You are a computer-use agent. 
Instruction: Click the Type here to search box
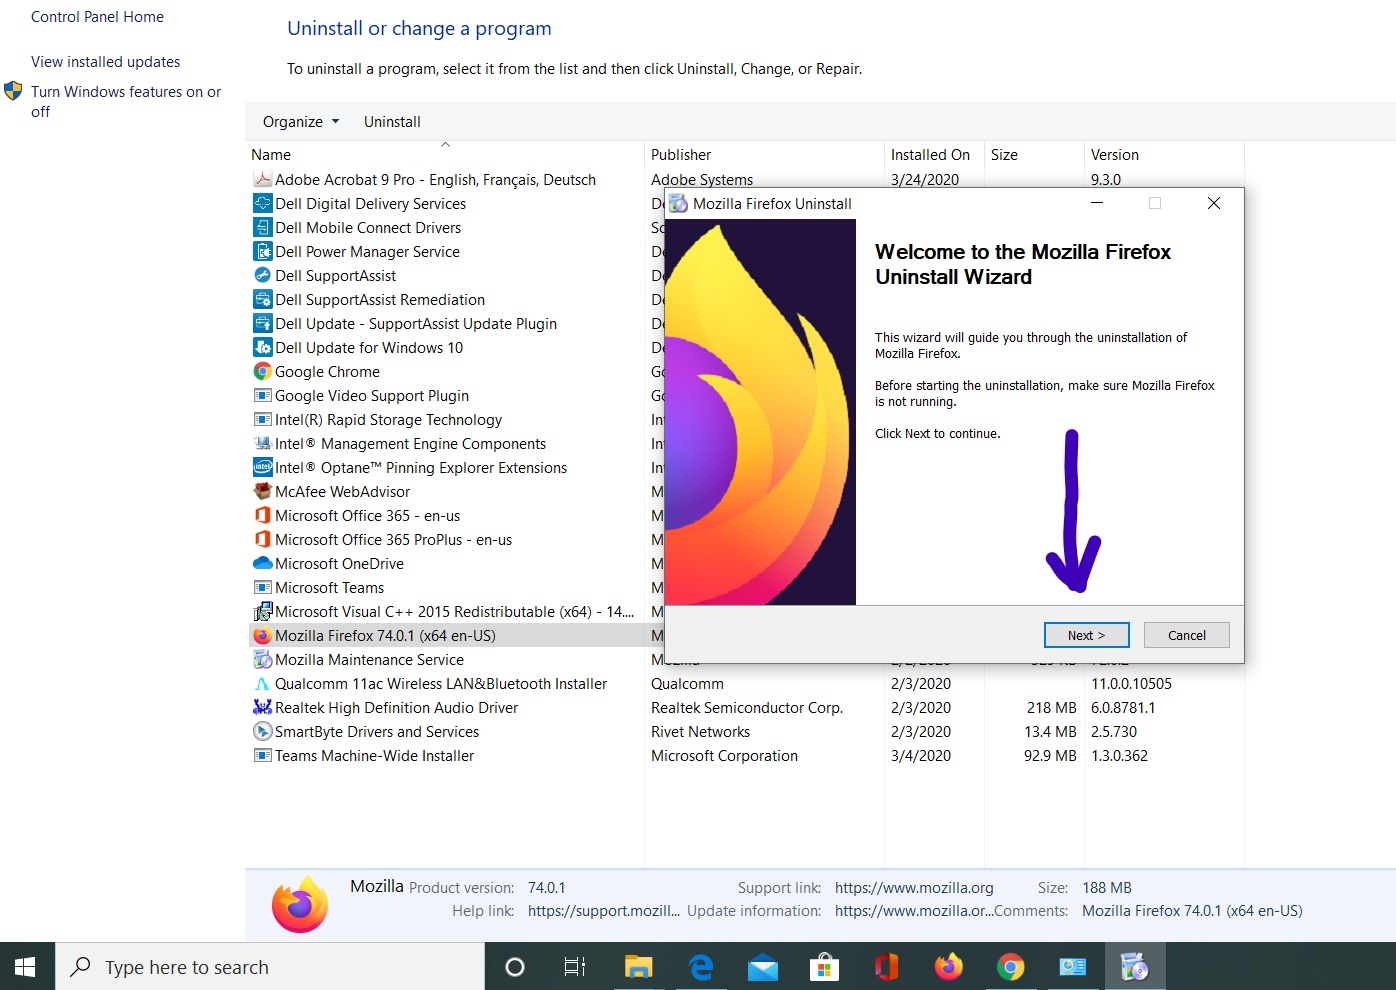point(270,967)
